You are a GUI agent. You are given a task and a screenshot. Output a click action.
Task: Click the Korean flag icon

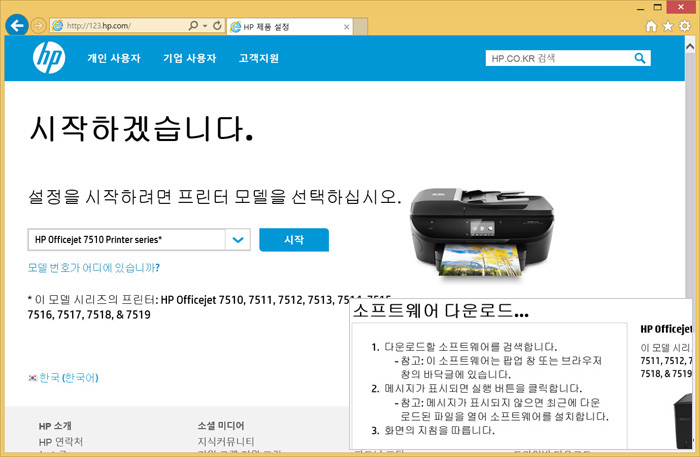coord(33,378)
